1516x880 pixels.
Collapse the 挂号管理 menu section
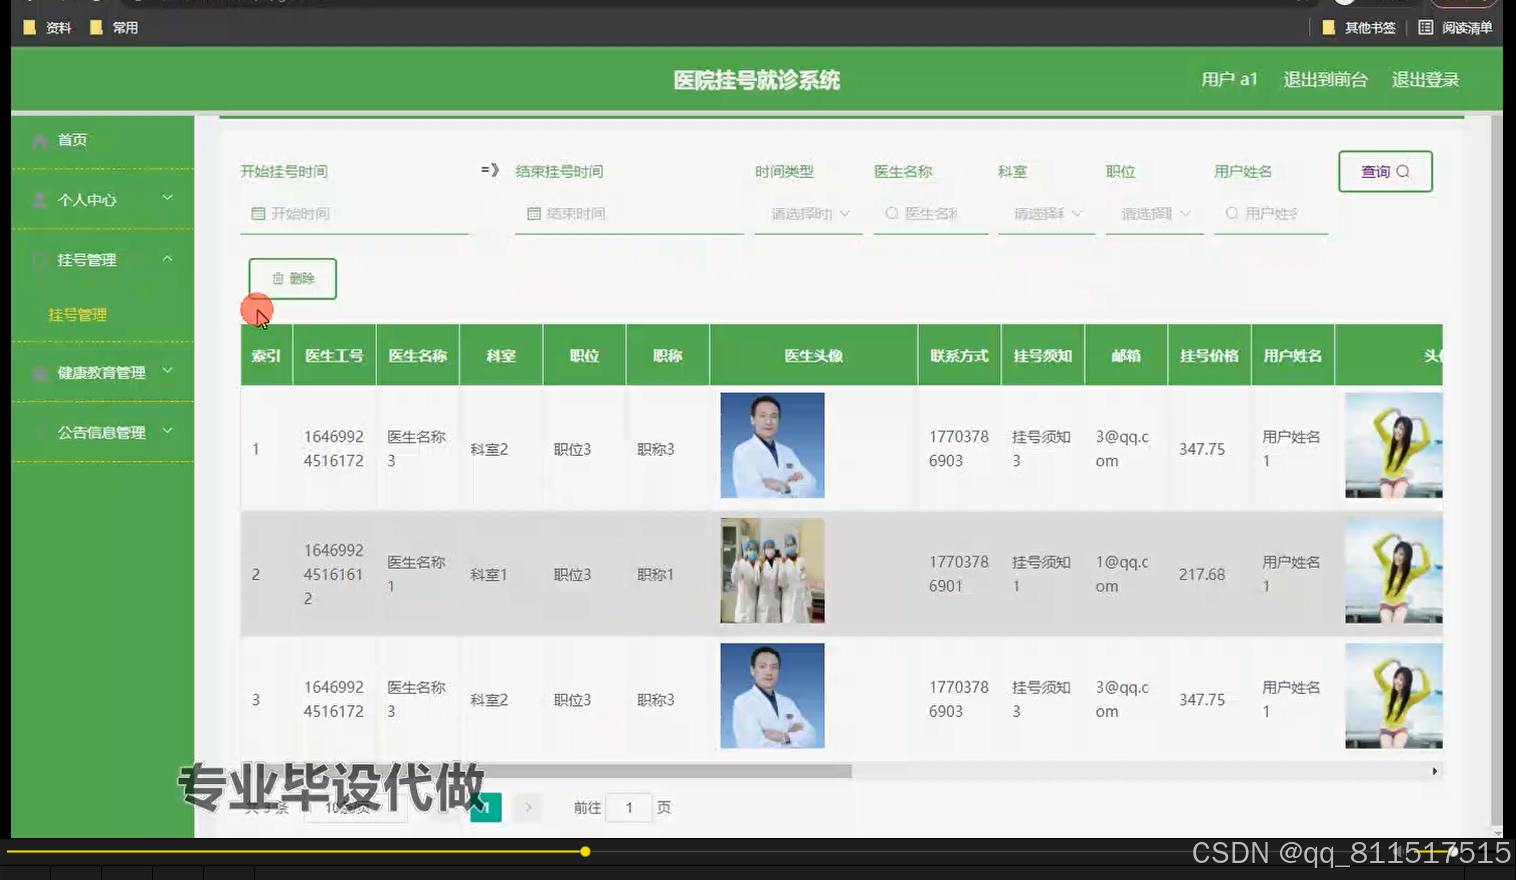point(168,259)
